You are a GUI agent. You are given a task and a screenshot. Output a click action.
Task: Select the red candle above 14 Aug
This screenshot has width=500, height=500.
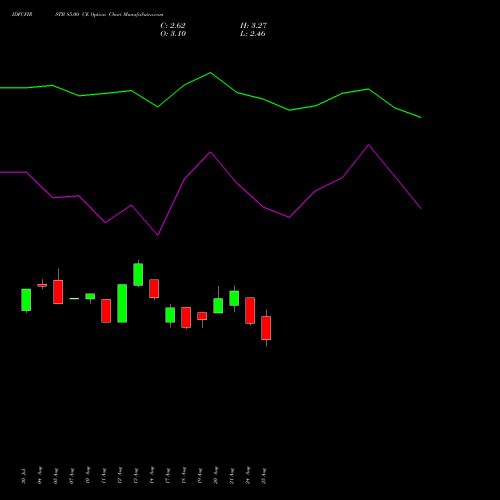point(154,289)
